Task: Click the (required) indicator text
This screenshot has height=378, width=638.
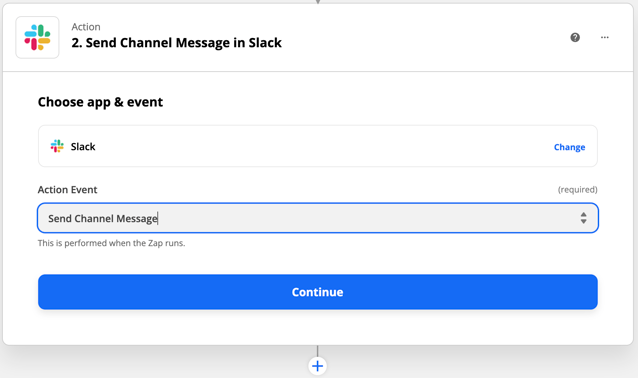Action: tap(577, 190)
